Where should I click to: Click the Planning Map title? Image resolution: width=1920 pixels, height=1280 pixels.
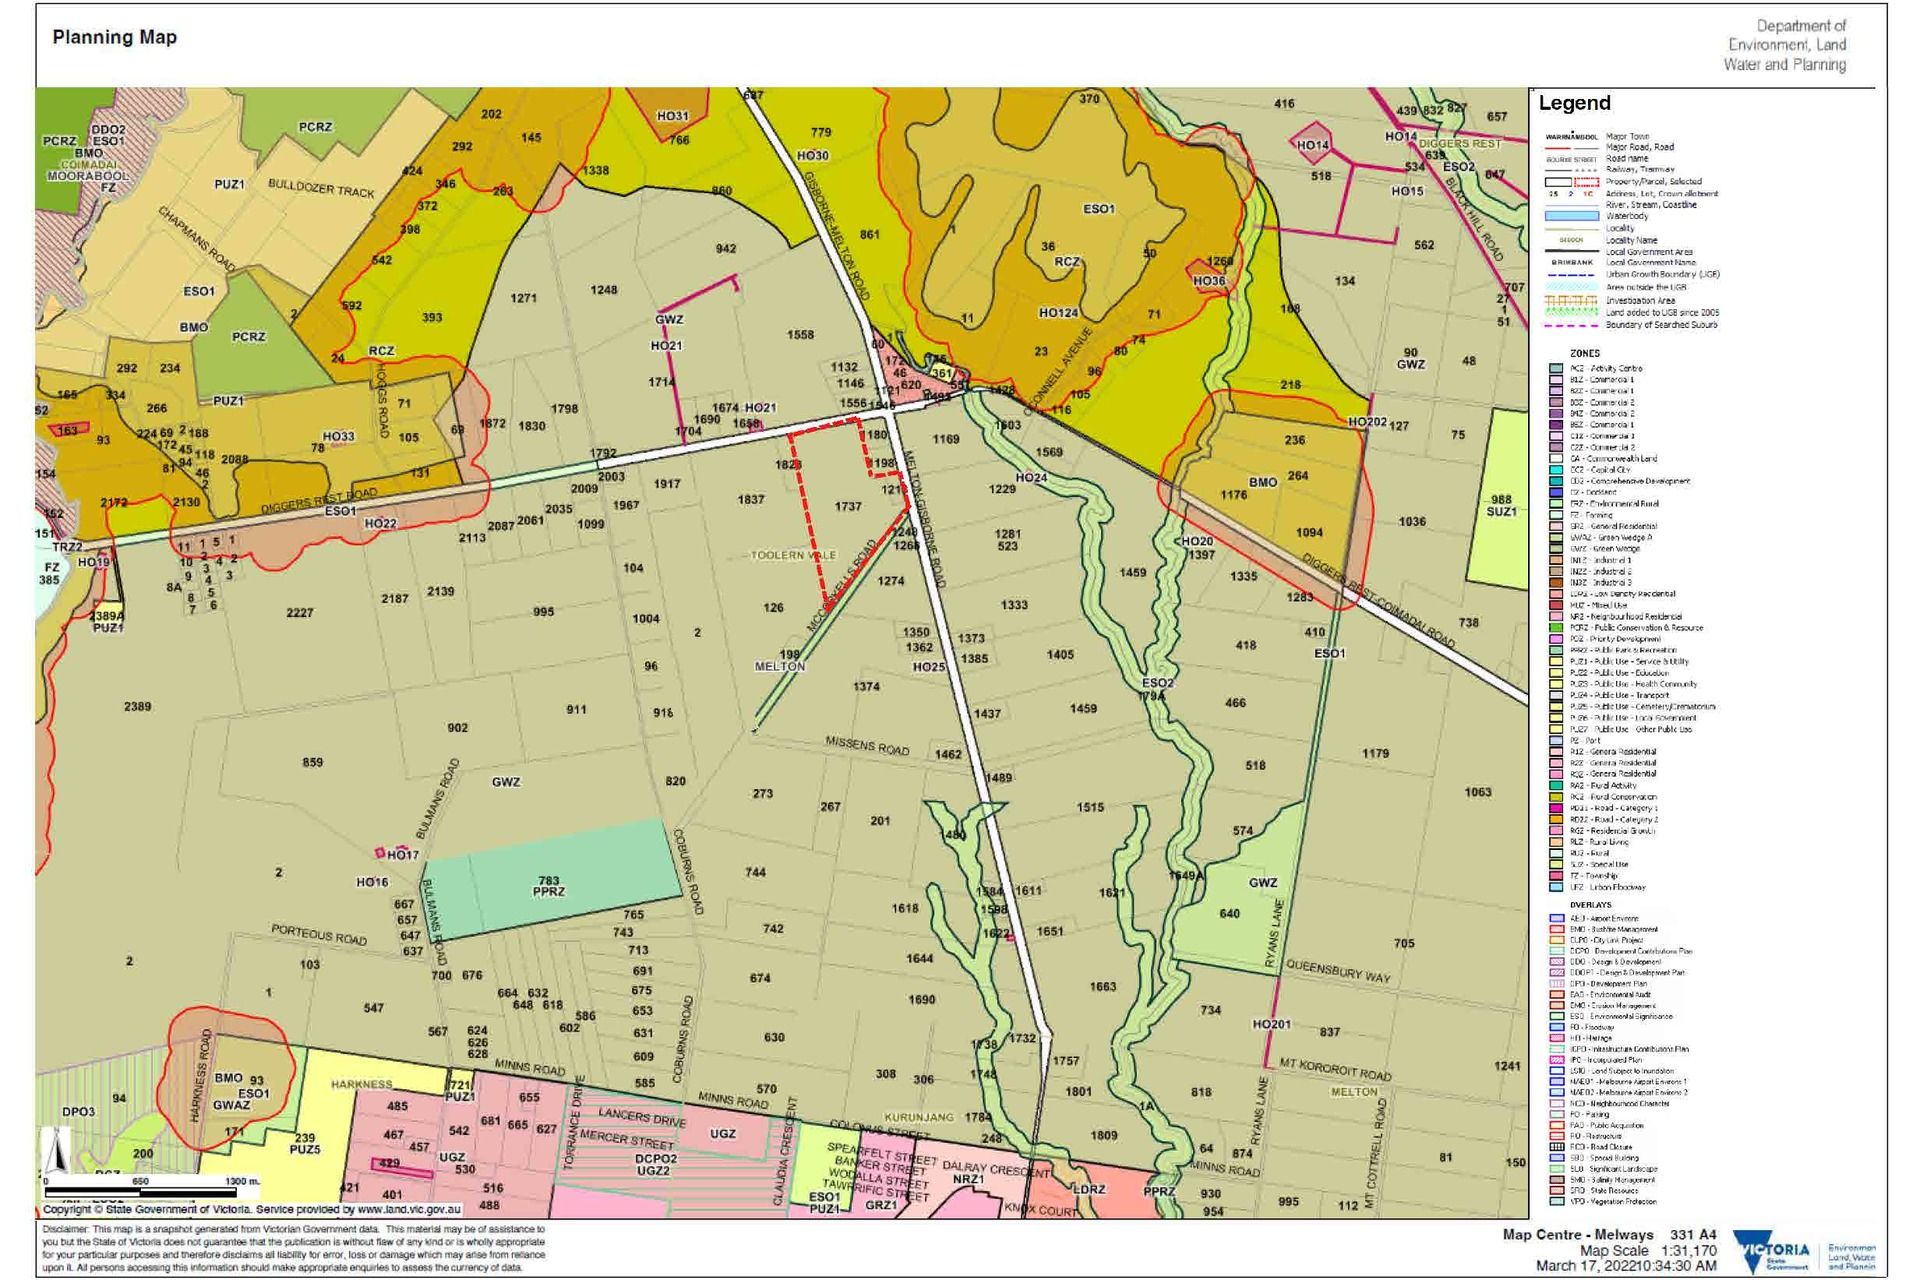114,38
